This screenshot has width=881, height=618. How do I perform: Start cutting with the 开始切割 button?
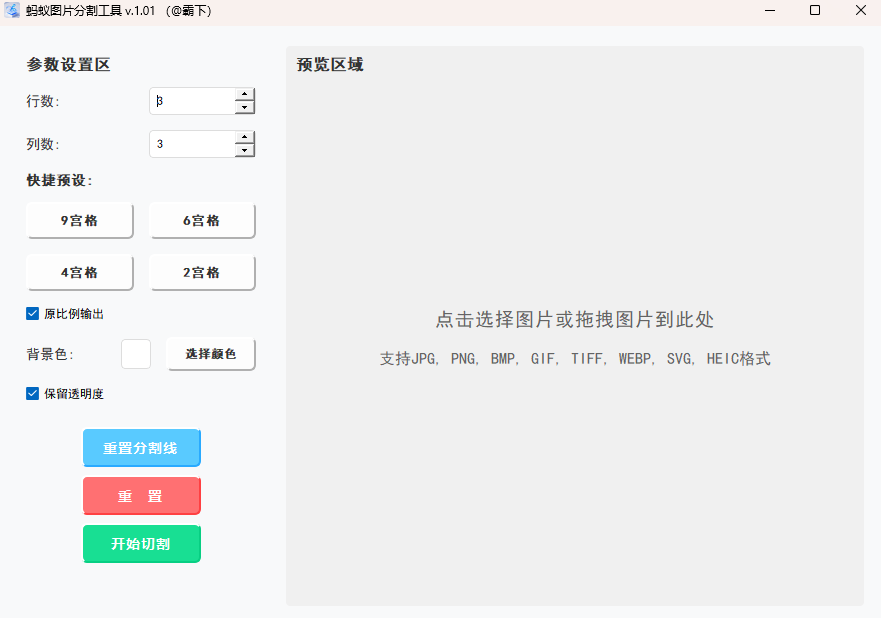pyautogui.click(x=141, y=544)
